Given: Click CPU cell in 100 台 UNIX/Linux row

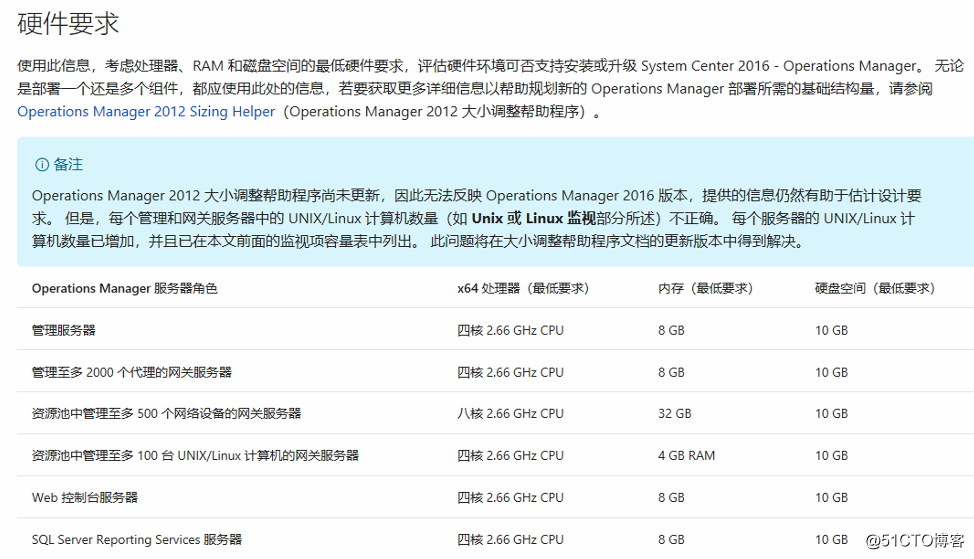Looking at the screenshot, I should [511, 456].
